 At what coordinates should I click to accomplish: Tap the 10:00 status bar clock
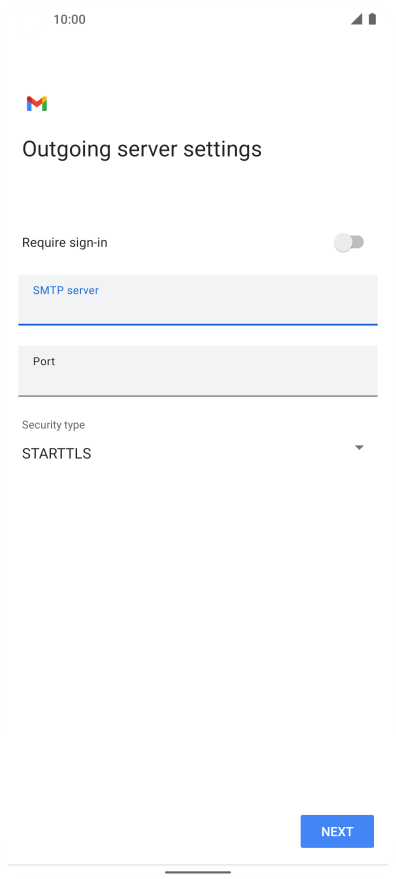pos(70,20)
